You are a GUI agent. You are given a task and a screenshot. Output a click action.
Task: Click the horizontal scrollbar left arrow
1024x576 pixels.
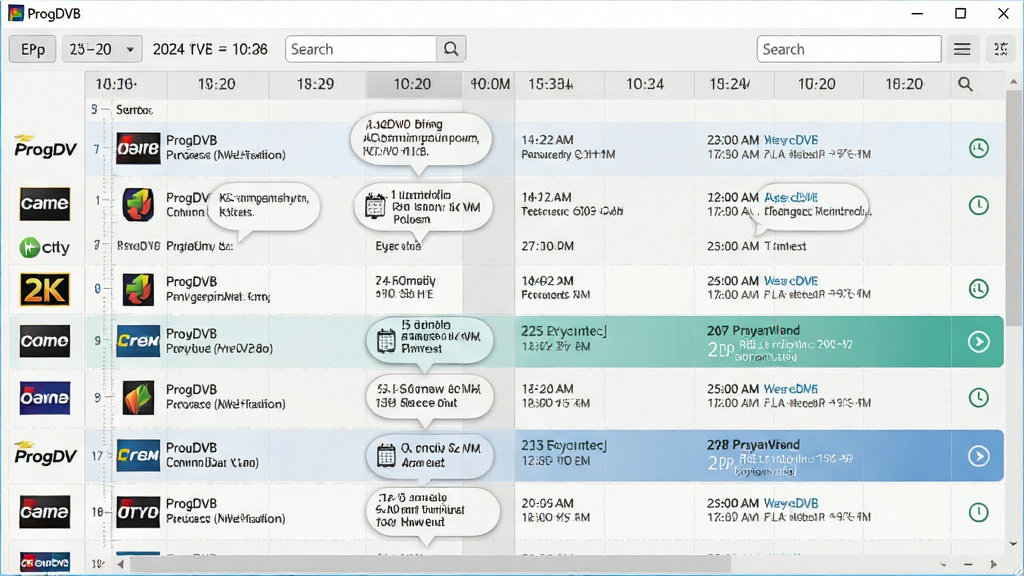click(120, 564)
